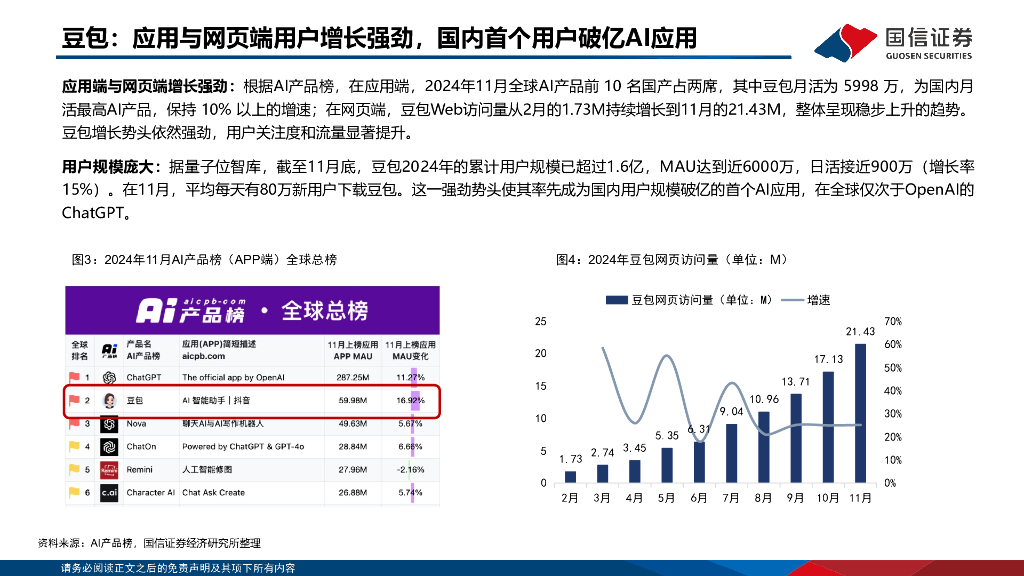Click the ChatOn product name cell
Screen dimensions: 1024x576
(141, 447)
